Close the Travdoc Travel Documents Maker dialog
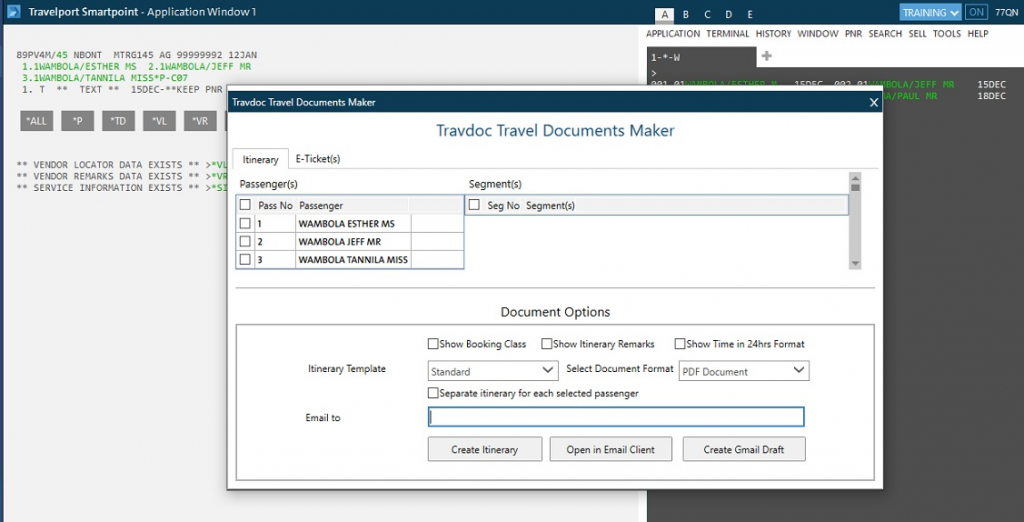 pos(874,102)
